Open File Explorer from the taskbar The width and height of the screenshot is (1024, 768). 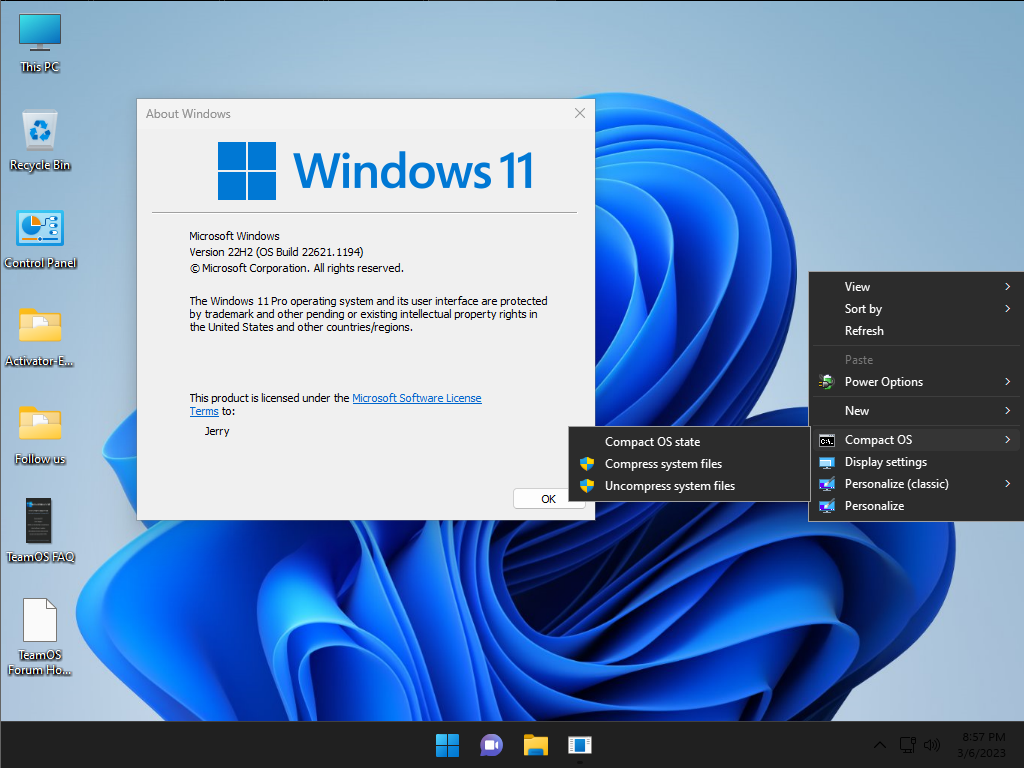(x=536, y=745)
